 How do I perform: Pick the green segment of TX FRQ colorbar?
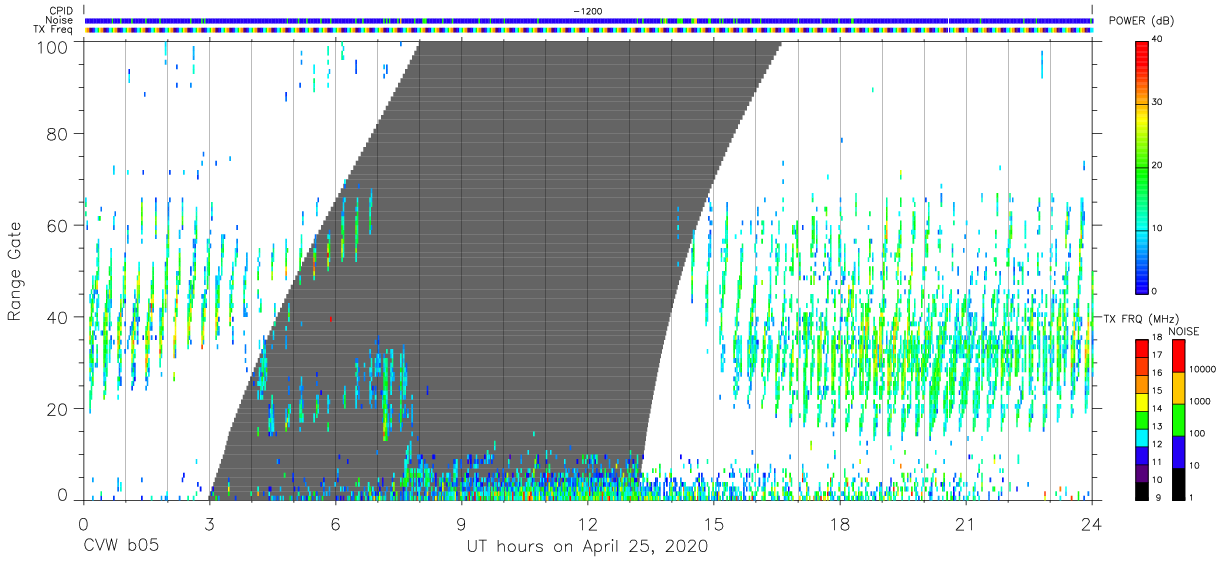point(1142,418)
